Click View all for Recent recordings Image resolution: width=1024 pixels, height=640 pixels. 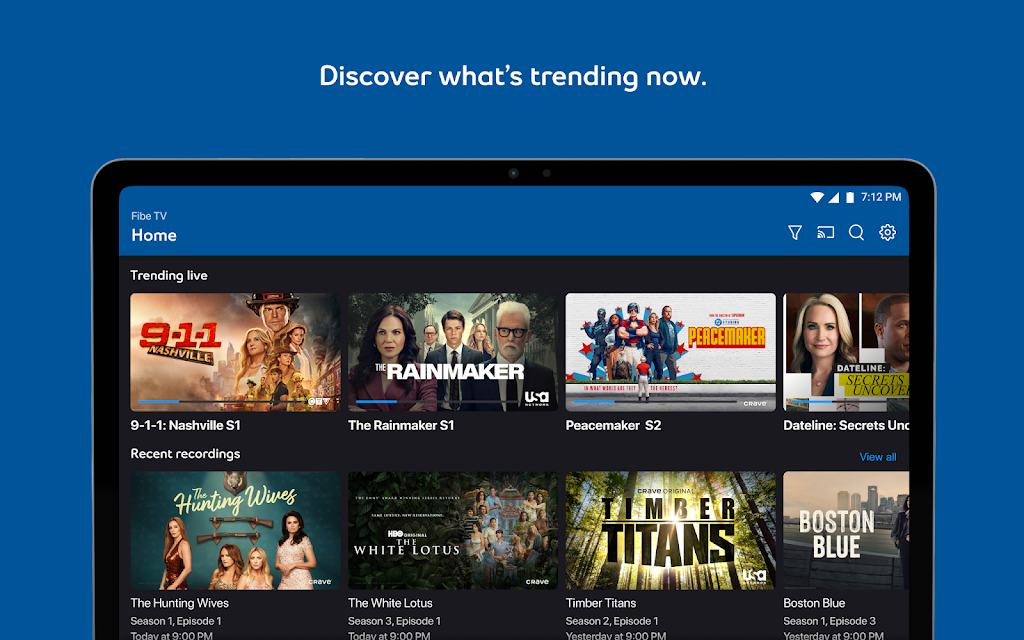coord(877,457)
